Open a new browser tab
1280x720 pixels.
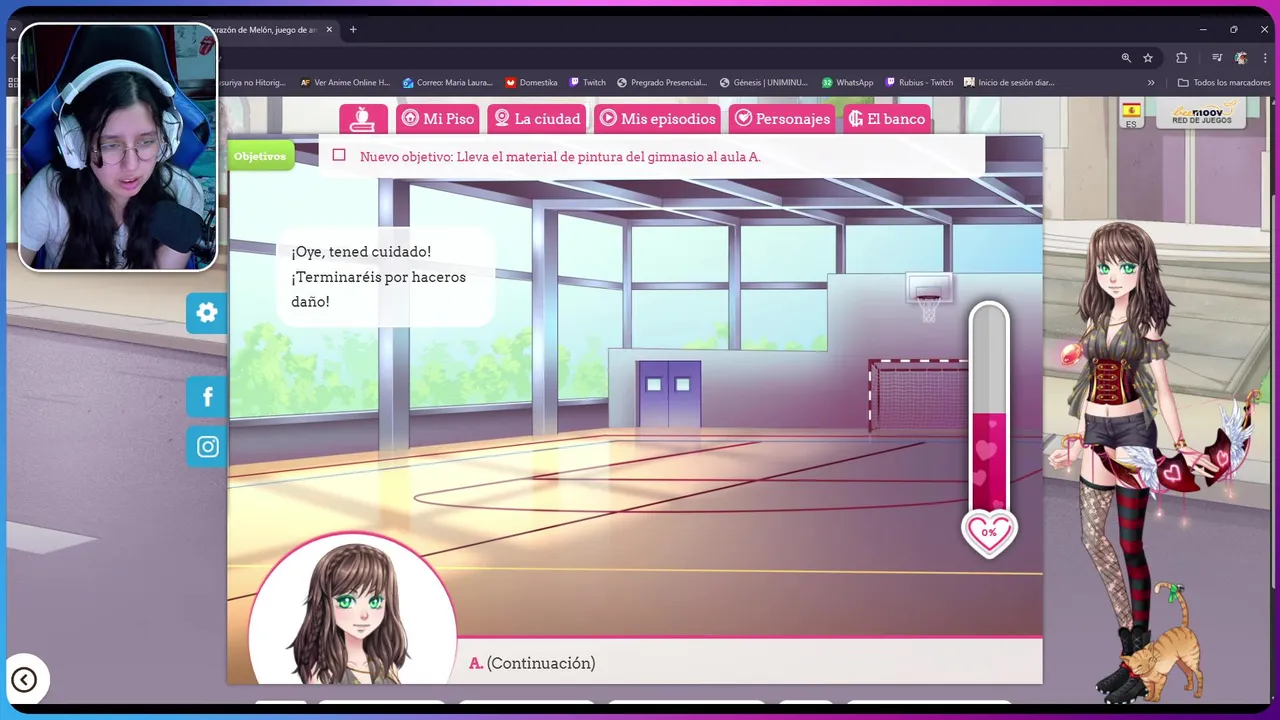tap(353, 30)
